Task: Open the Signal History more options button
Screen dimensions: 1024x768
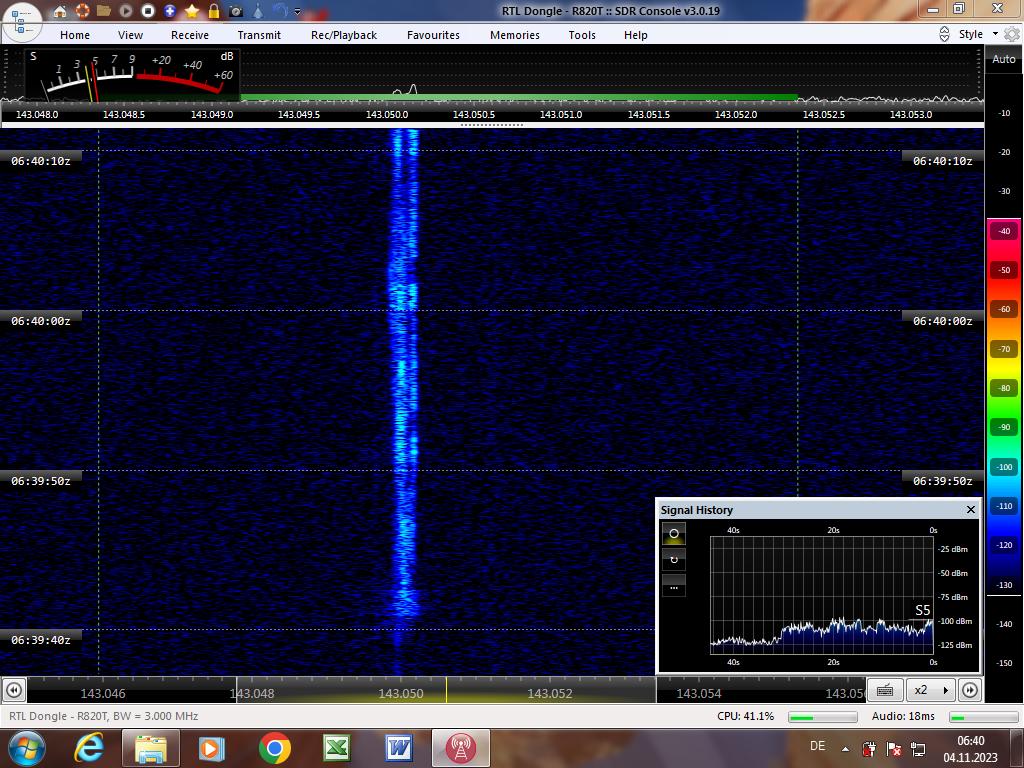Action: [674, 586]
